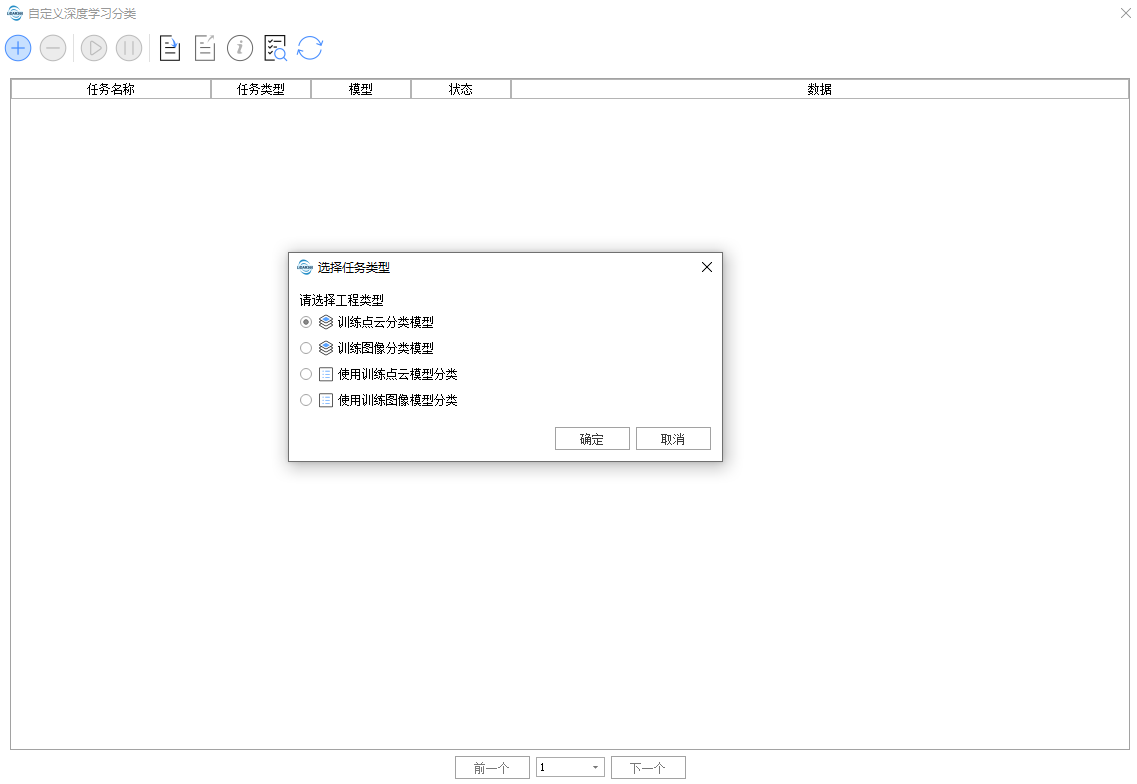
Task: Pause the task with the pause icon
Action: (x=129, y=49)
